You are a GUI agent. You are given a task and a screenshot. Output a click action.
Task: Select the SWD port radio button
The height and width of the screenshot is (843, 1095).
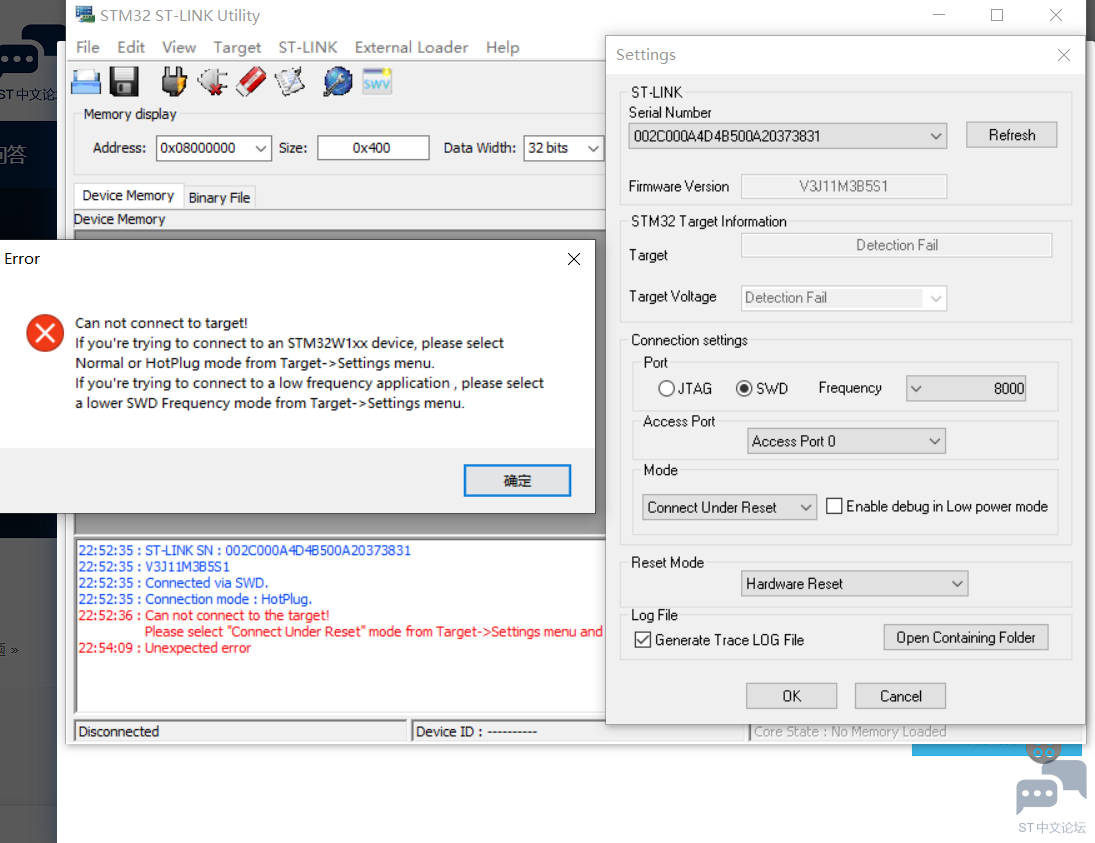[x=744, y=388]
